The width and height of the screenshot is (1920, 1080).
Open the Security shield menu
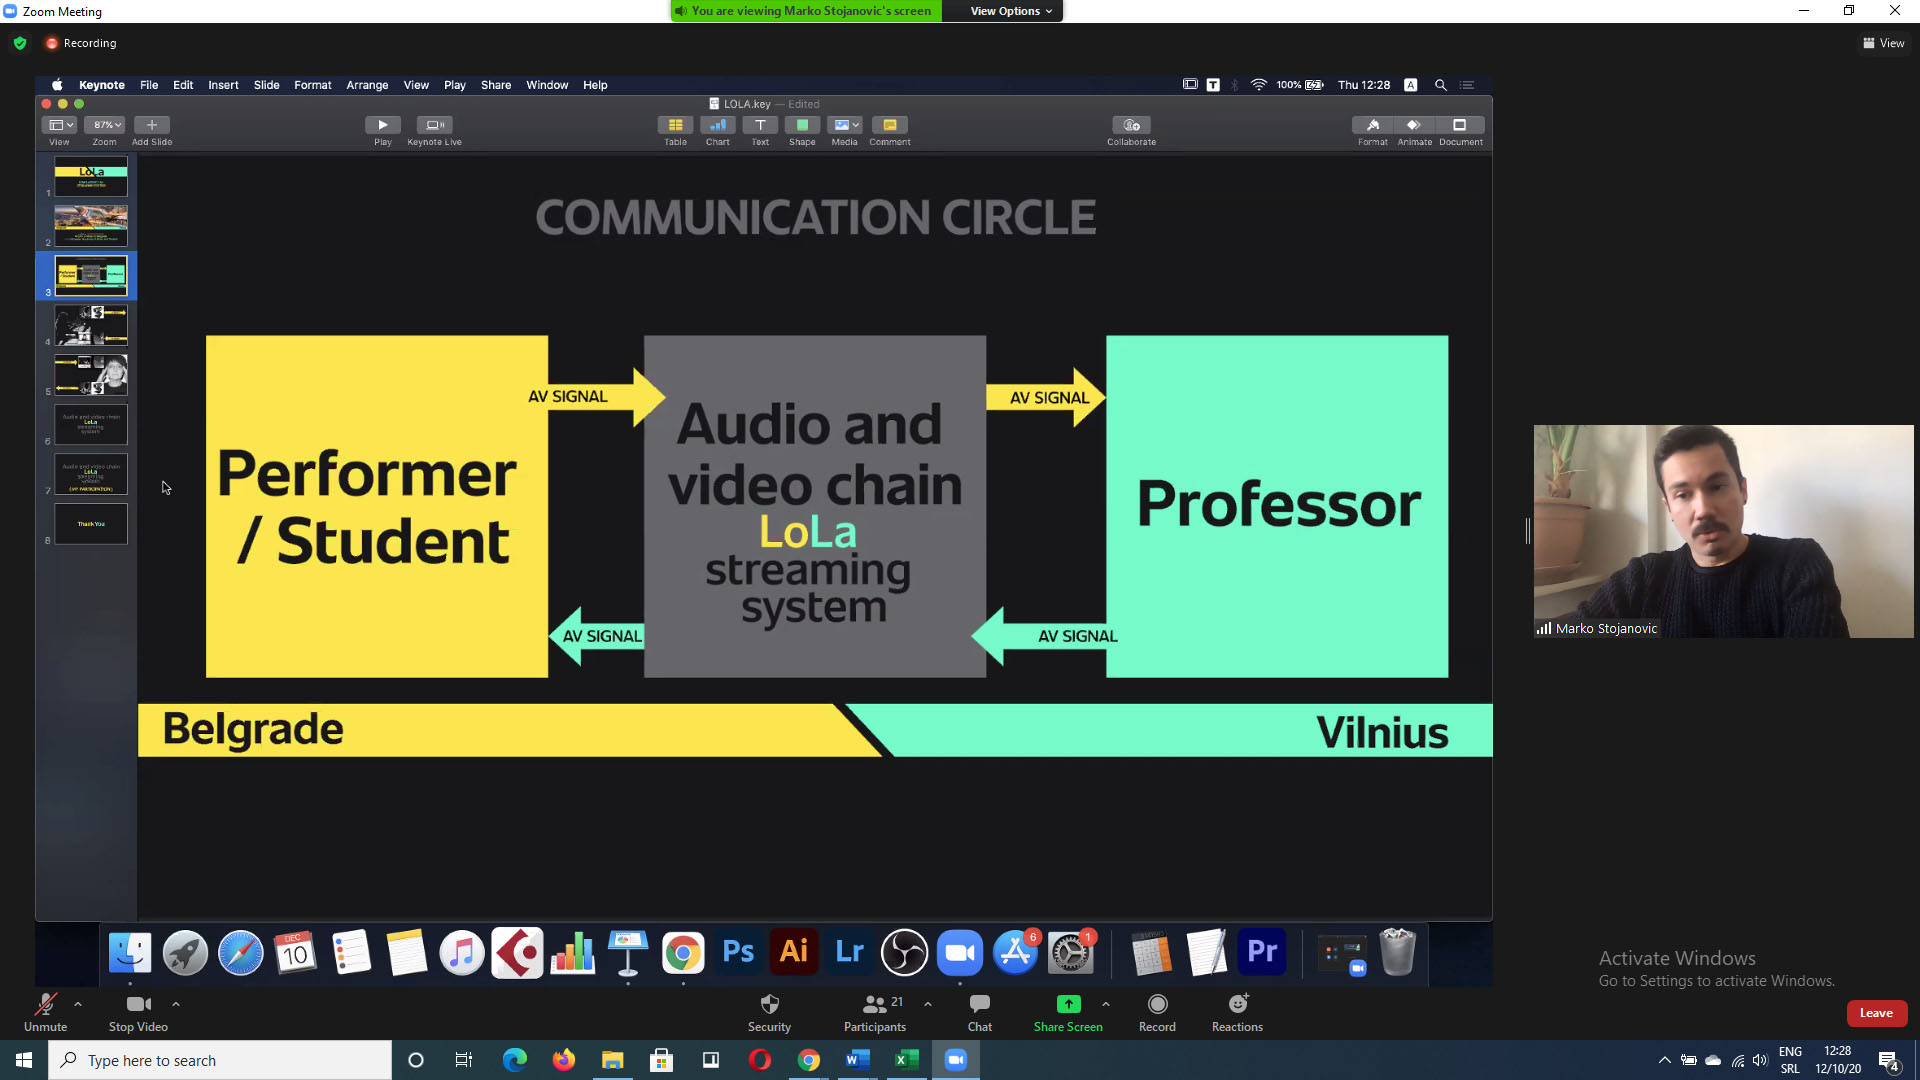769,1012
